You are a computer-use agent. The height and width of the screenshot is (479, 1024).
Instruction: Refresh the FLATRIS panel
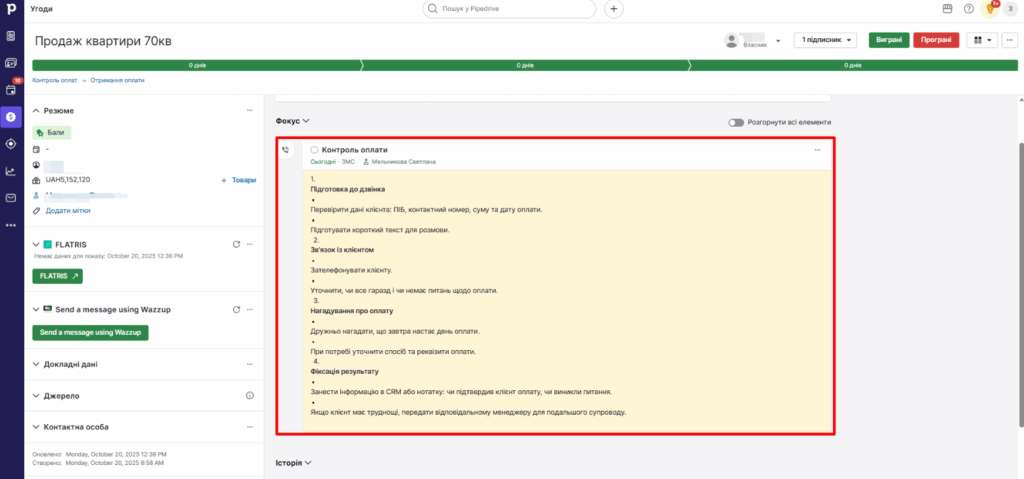click(236, 244)
